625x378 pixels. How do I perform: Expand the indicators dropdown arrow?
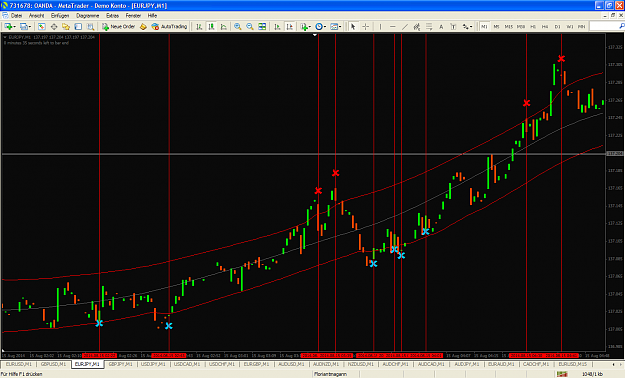(310, 27)
